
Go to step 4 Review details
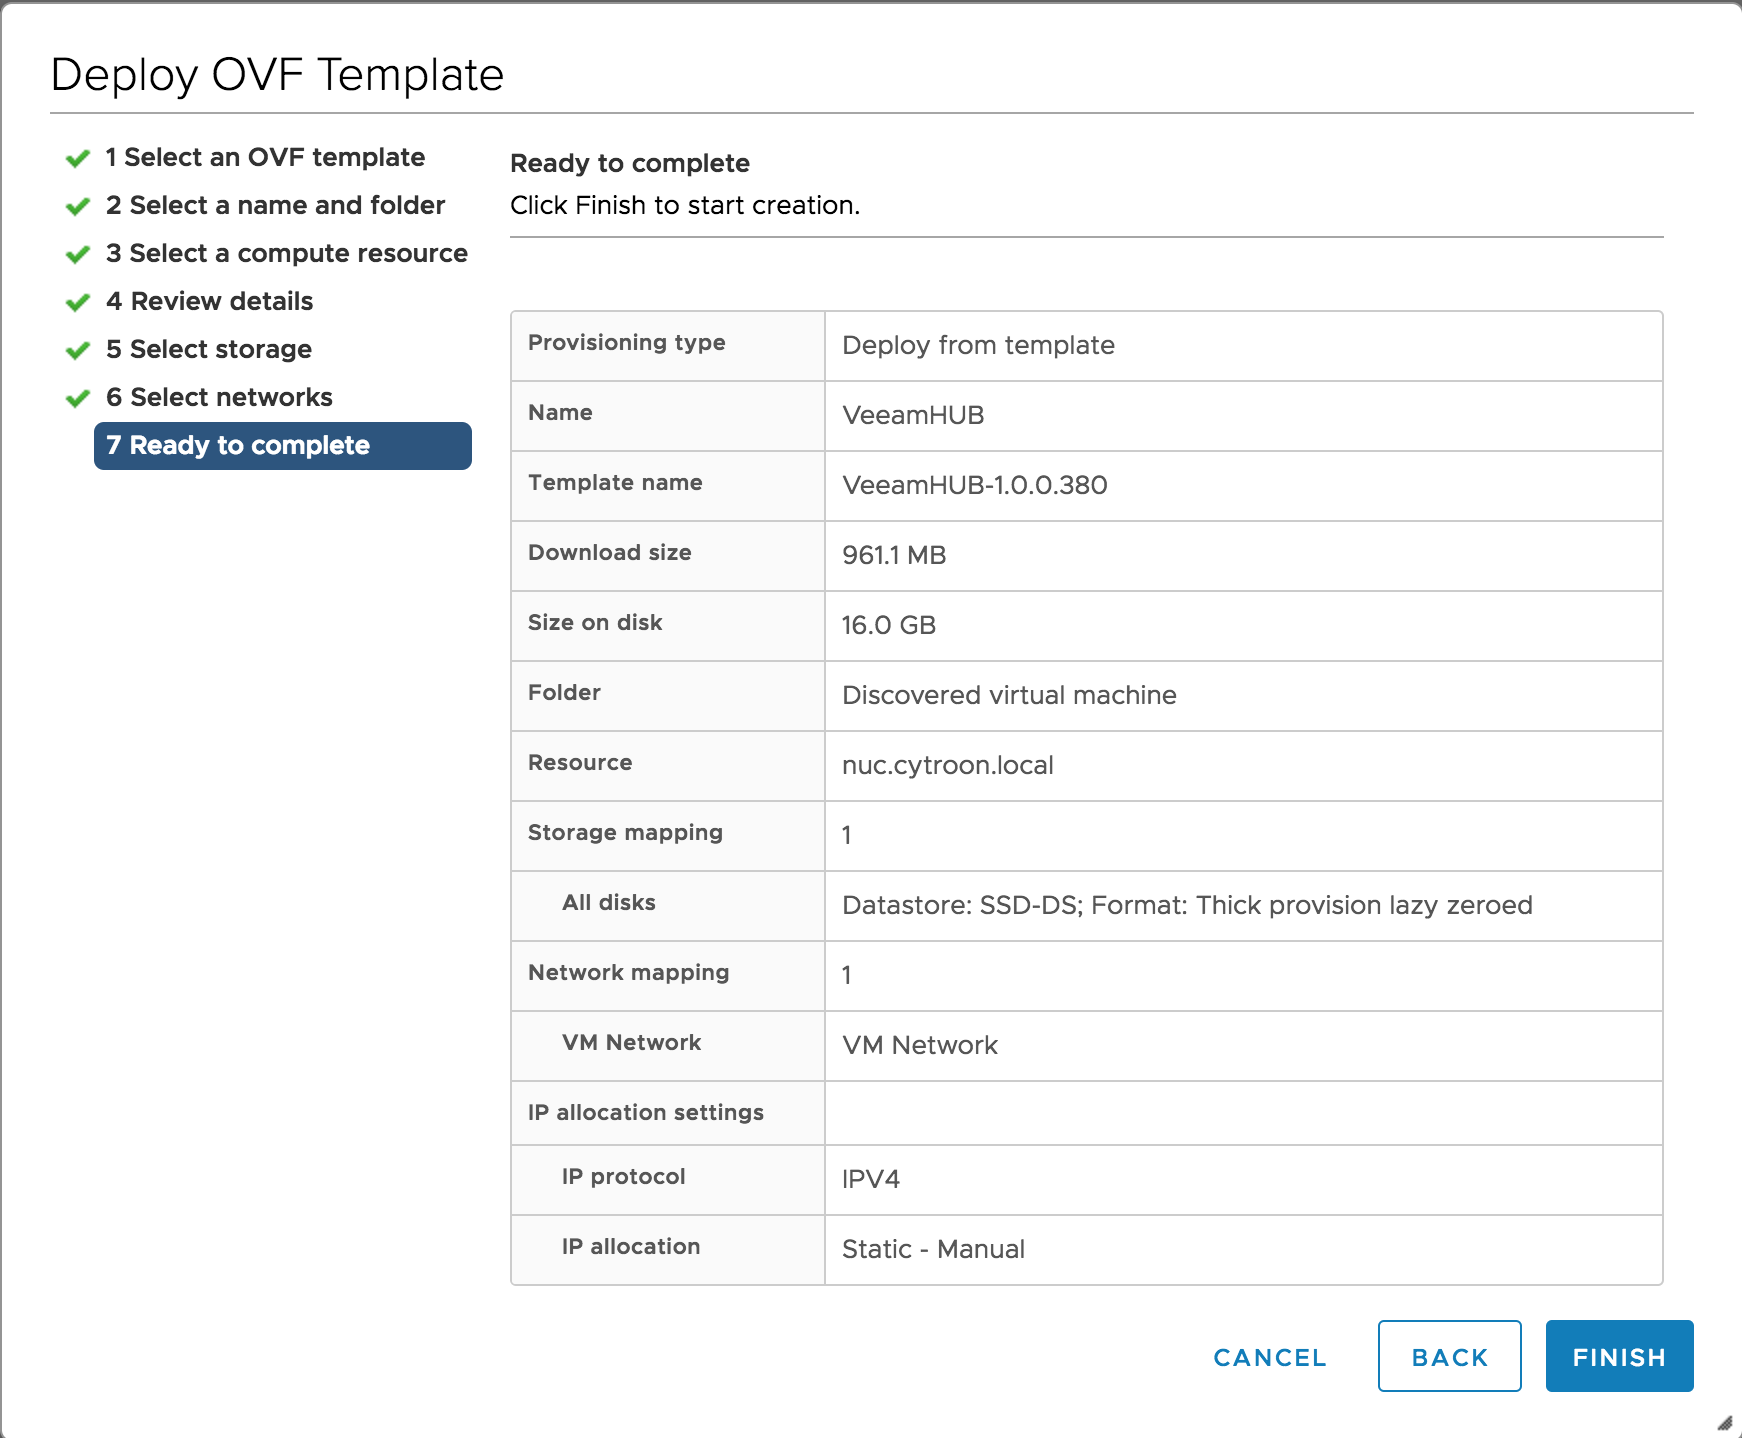pyautogui.click(x=209, y=301)
